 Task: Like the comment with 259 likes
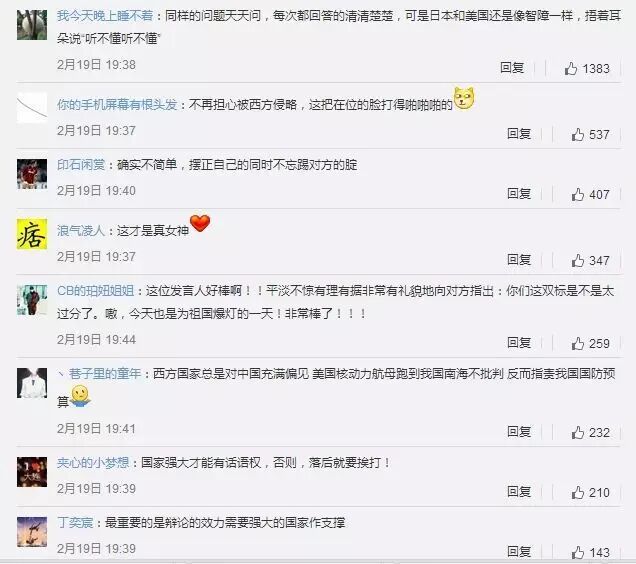tap(578, 344)
